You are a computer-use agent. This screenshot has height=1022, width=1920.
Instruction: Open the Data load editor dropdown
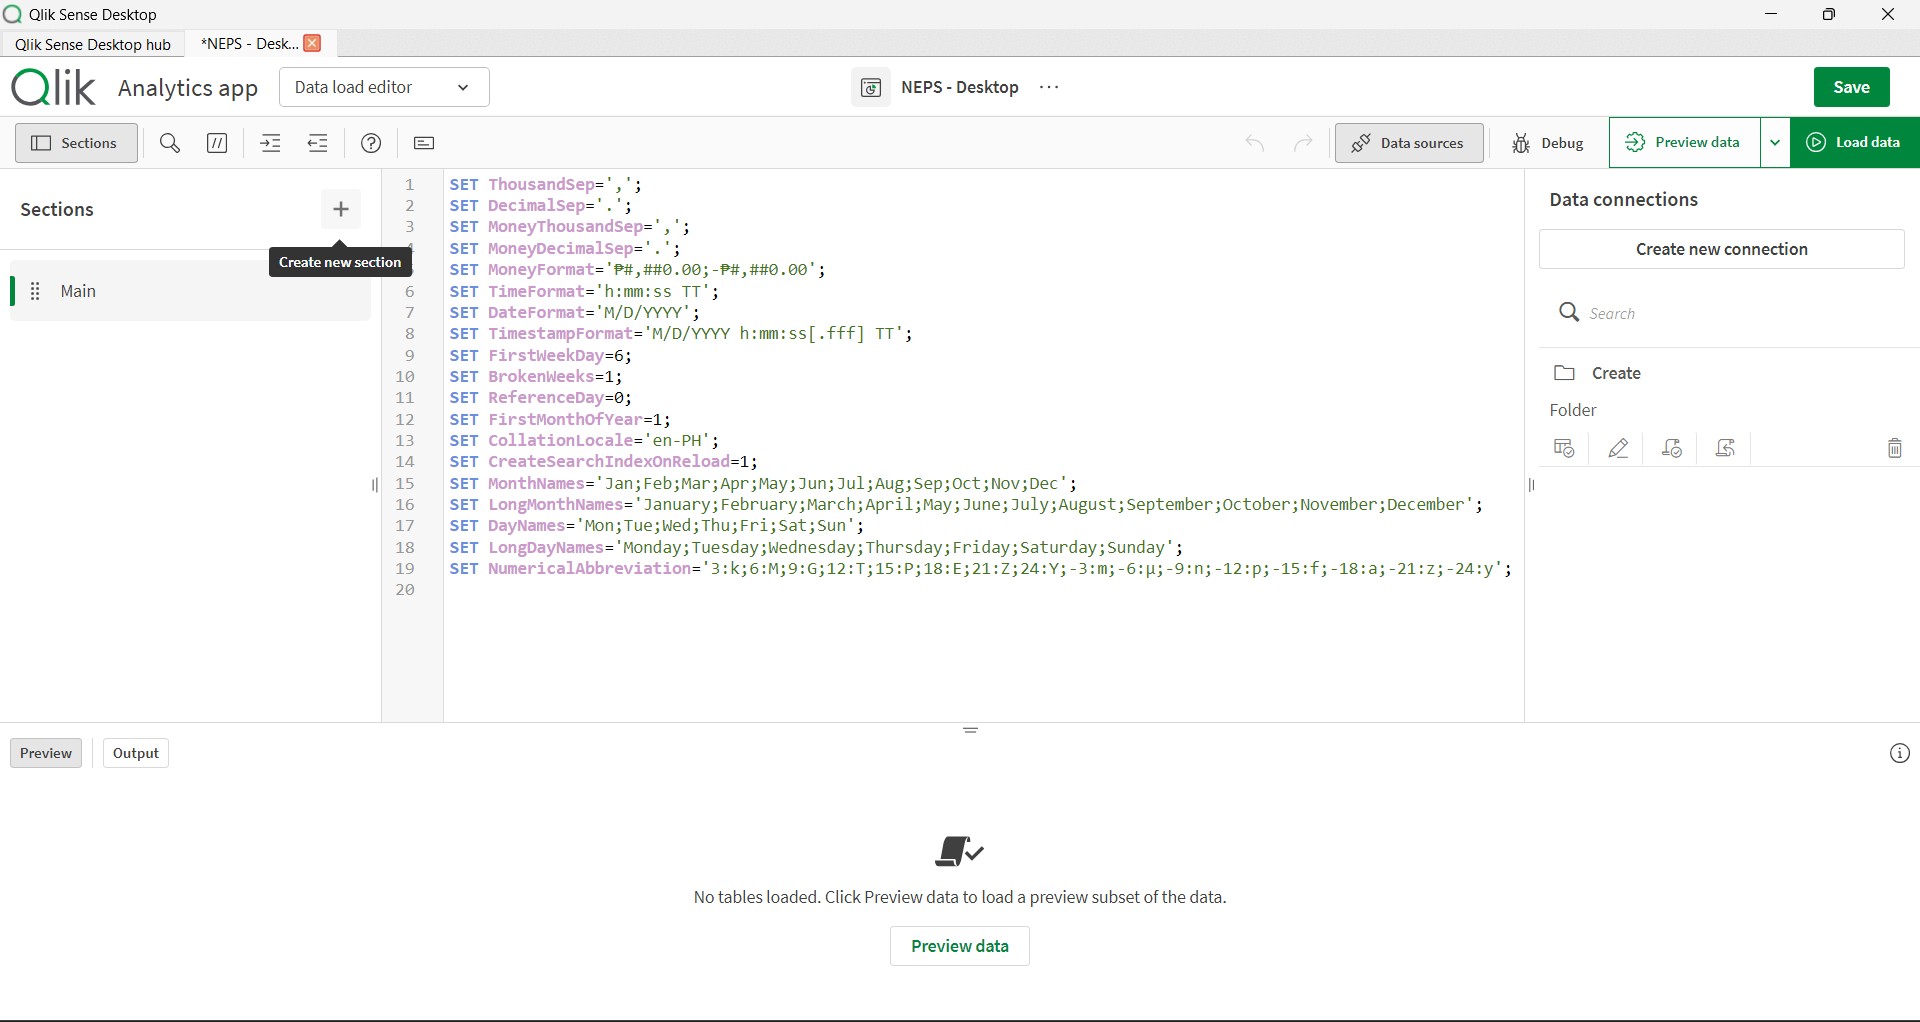(384, 87)
